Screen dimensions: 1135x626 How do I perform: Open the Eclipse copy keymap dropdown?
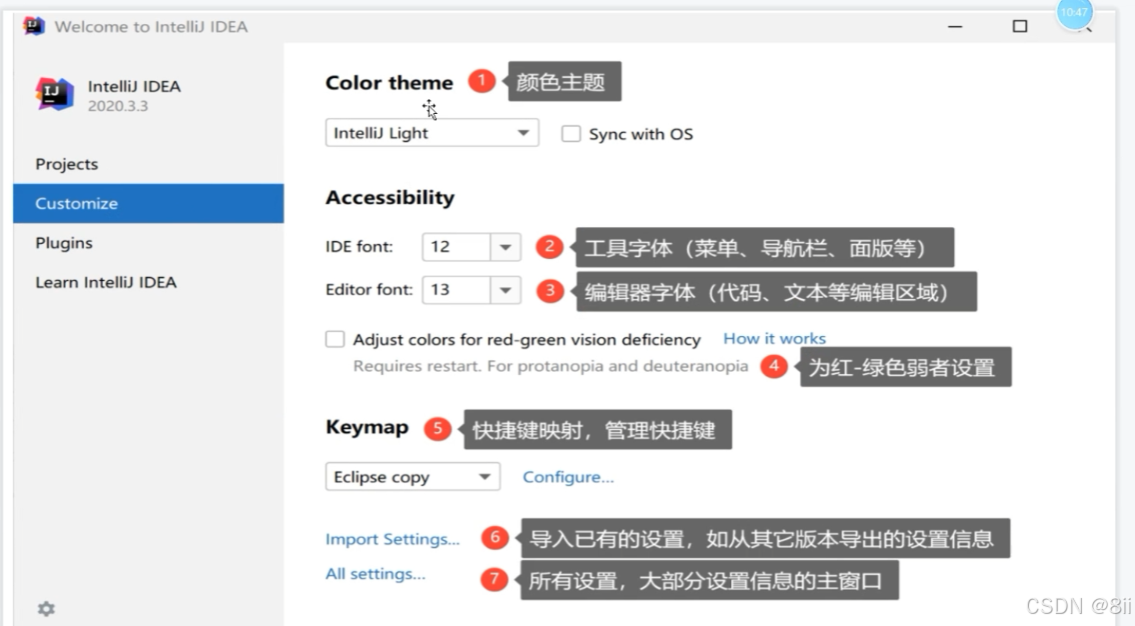click(x=413, y=477)
